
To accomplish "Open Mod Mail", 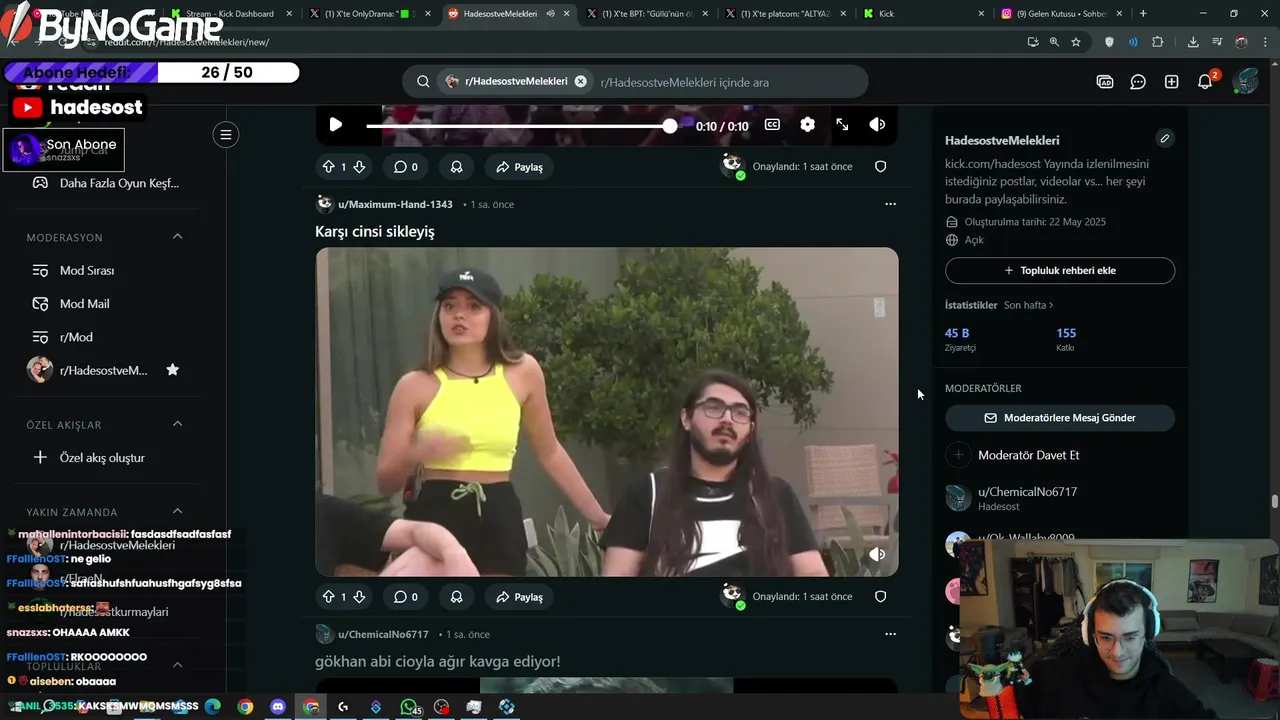I will point(85,304).
